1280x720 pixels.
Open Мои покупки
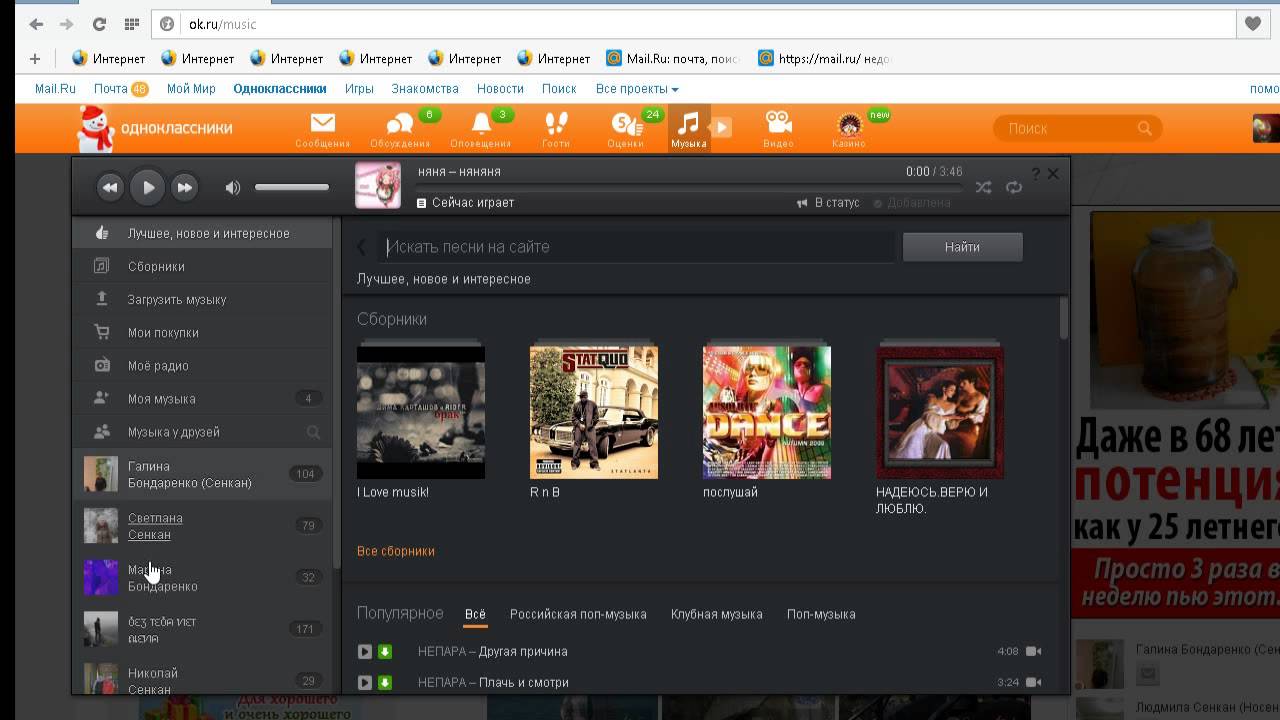pyautogui.click(x=202, y=332)
